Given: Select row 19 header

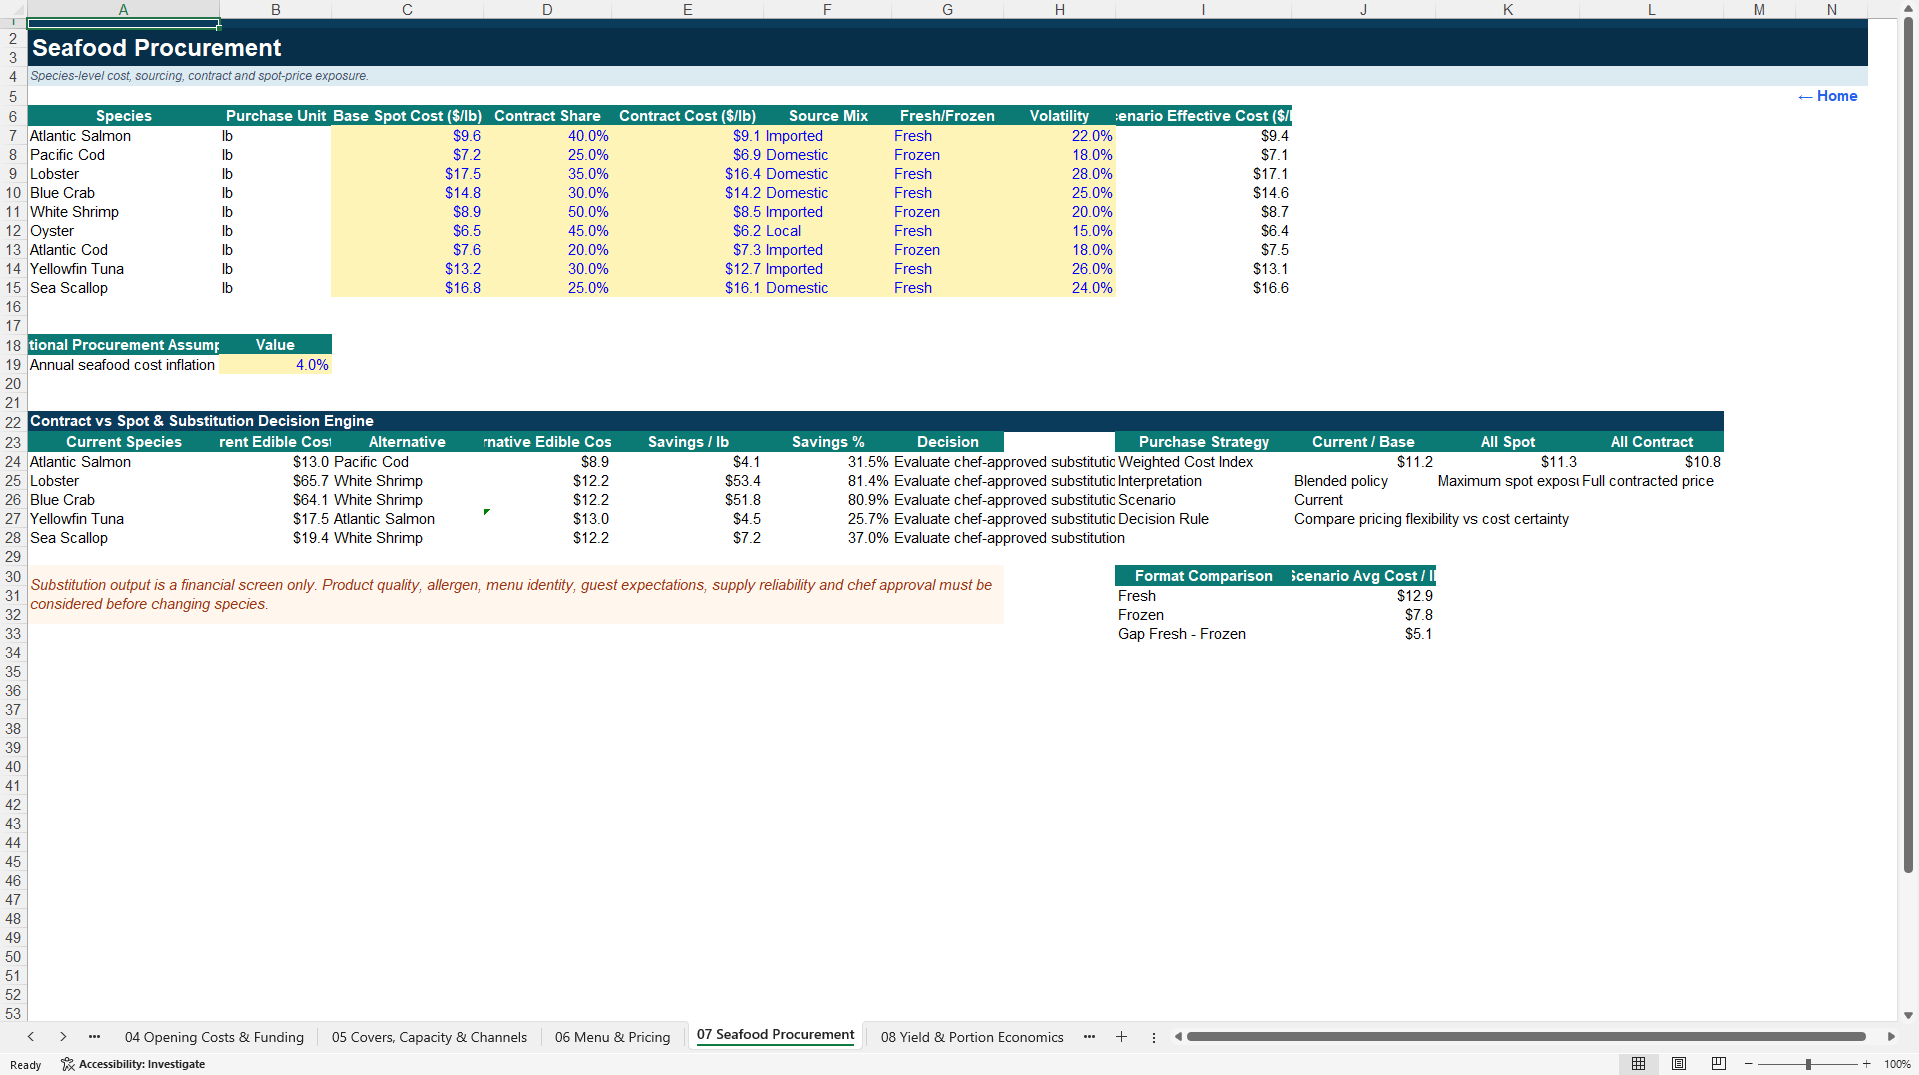Looking at the screenshot, I should (13, 365).
